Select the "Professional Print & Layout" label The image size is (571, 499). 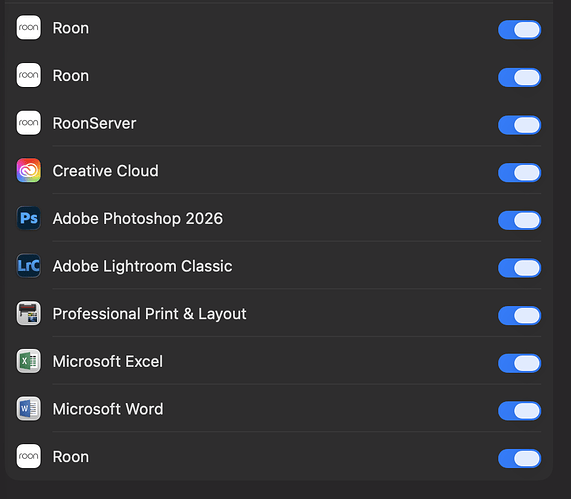[x=150, y=314]
